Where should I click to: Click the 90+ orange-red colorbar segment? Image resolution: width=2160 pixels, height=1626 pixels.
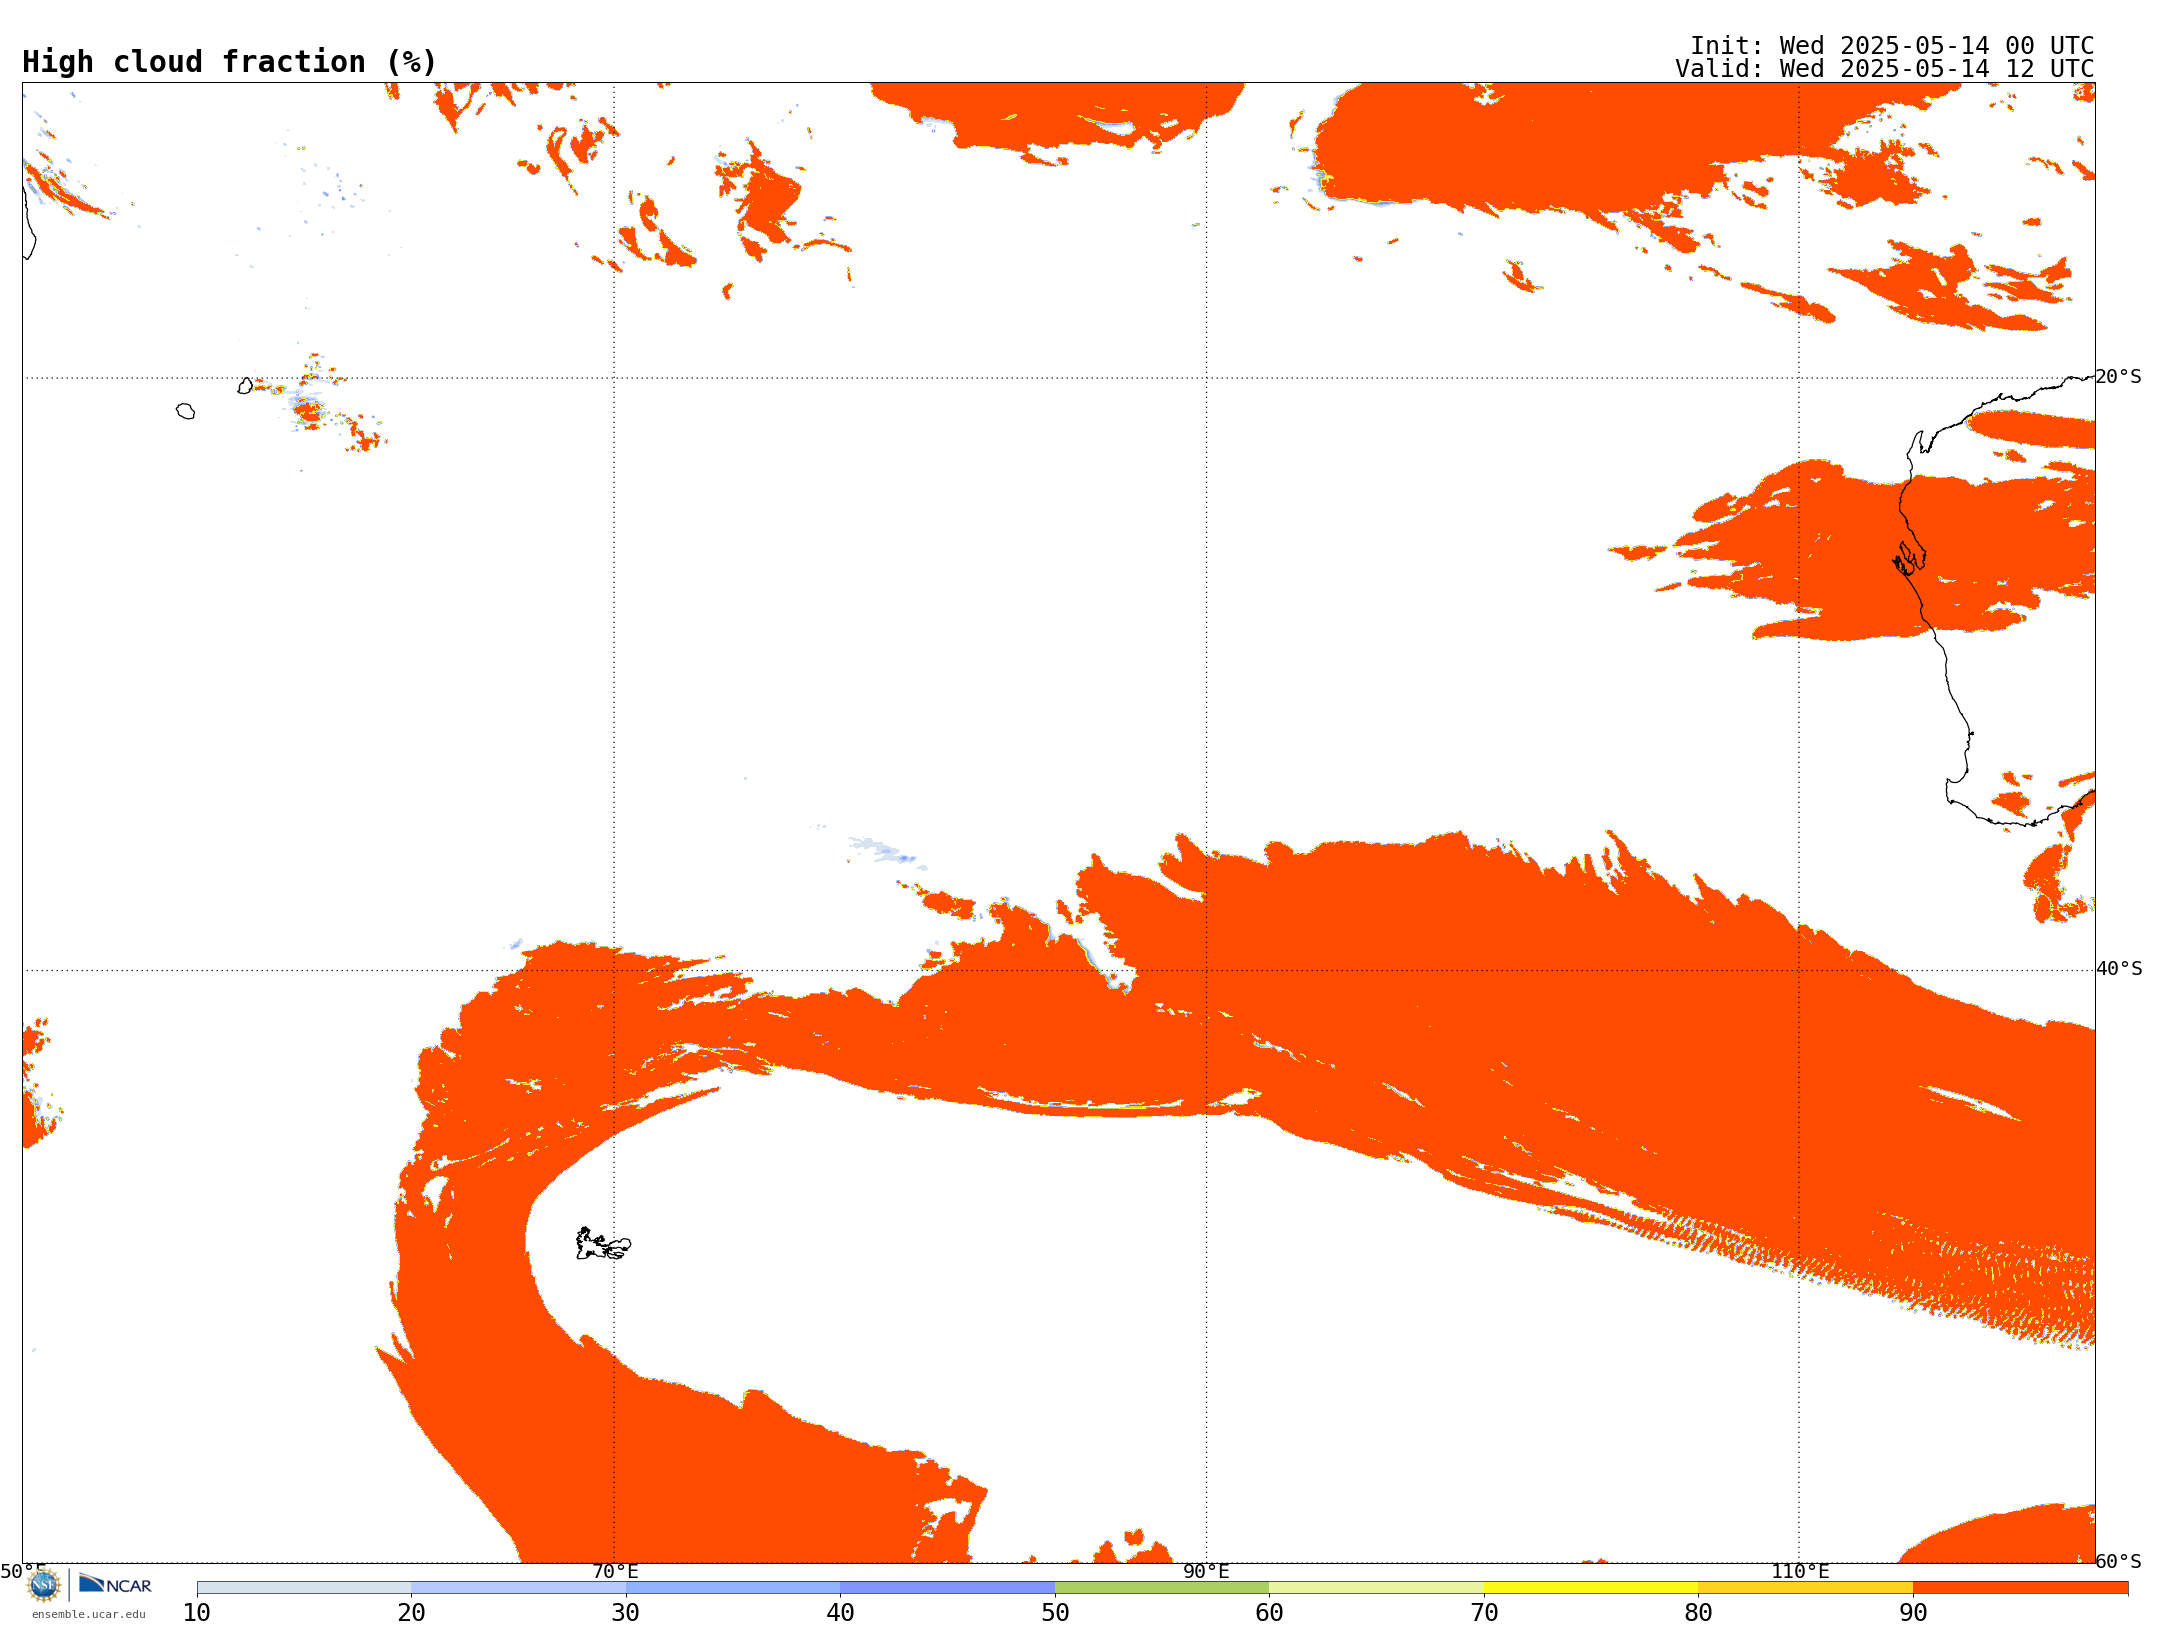(2020, 1588)
